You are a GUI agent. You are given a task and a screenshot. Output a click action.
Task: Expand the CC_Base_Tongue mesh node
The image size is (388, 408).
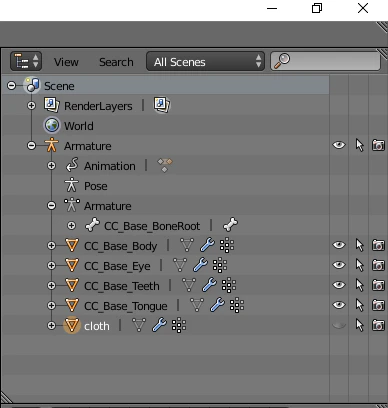(x=51, y=306)
